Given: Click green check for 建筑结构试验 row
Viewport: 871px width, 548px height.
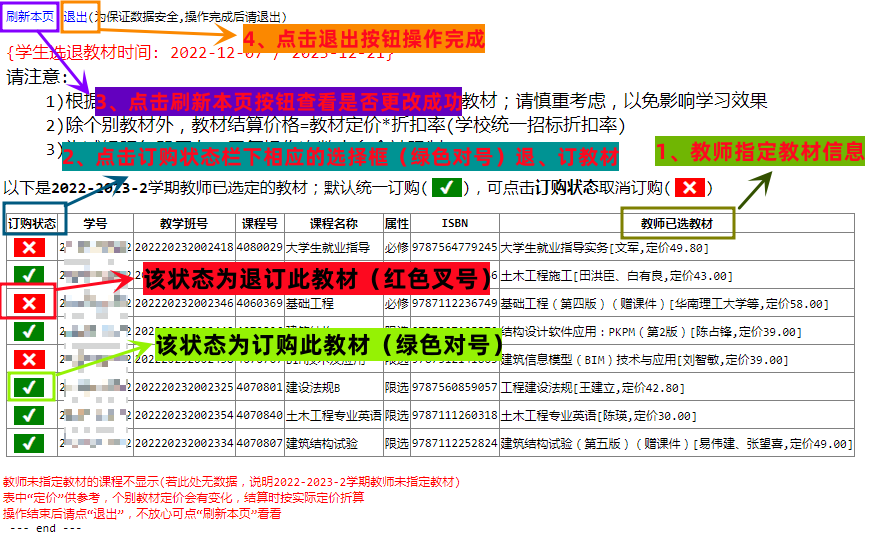Looking at the screenshot, I should point(30,443).
